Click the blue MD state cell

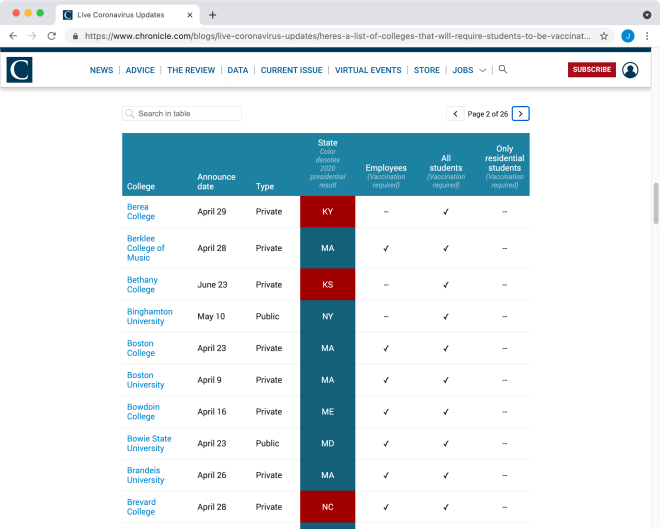tap(327, 444)
